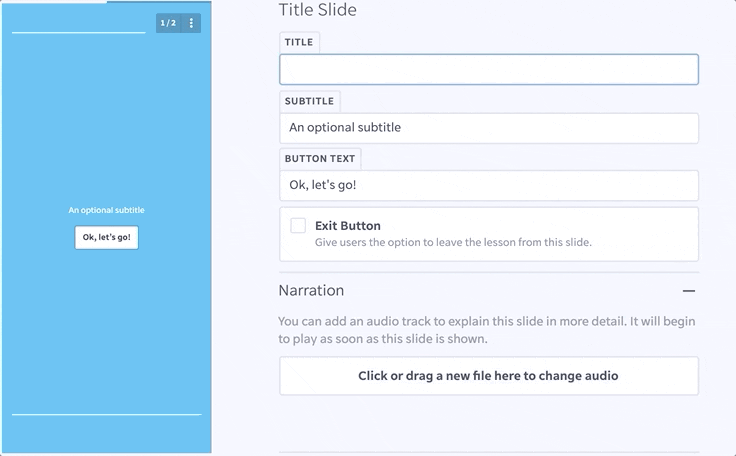Focus the Button Text input field
The height and width of the screenshot is (456, 736).
point(488,186)
